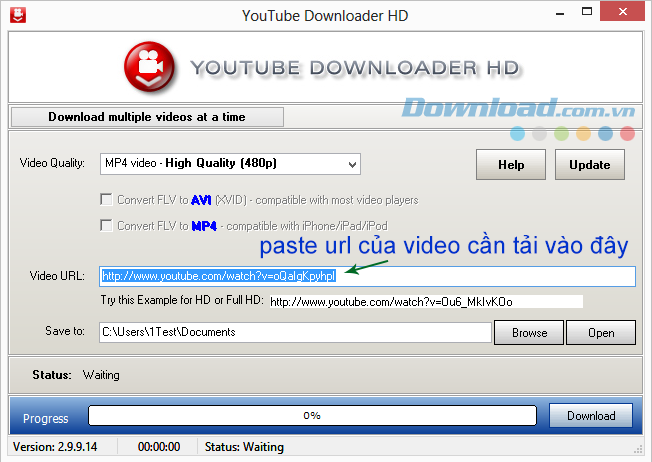Viewport: 652px width, 462px height.
Task: Click the Update button
Action: (590, 165)
